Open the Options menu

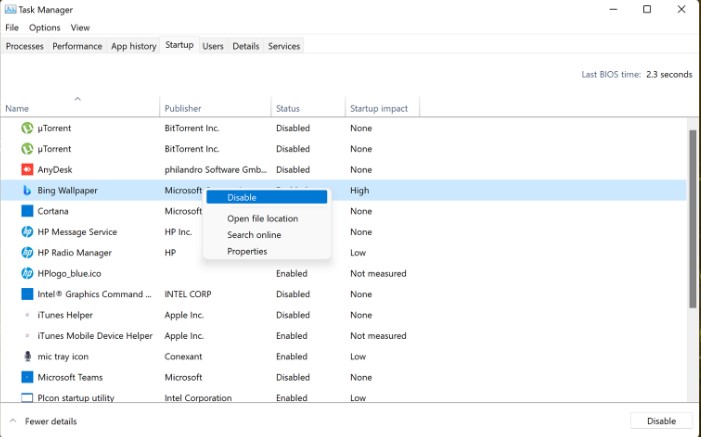point(44,28)
